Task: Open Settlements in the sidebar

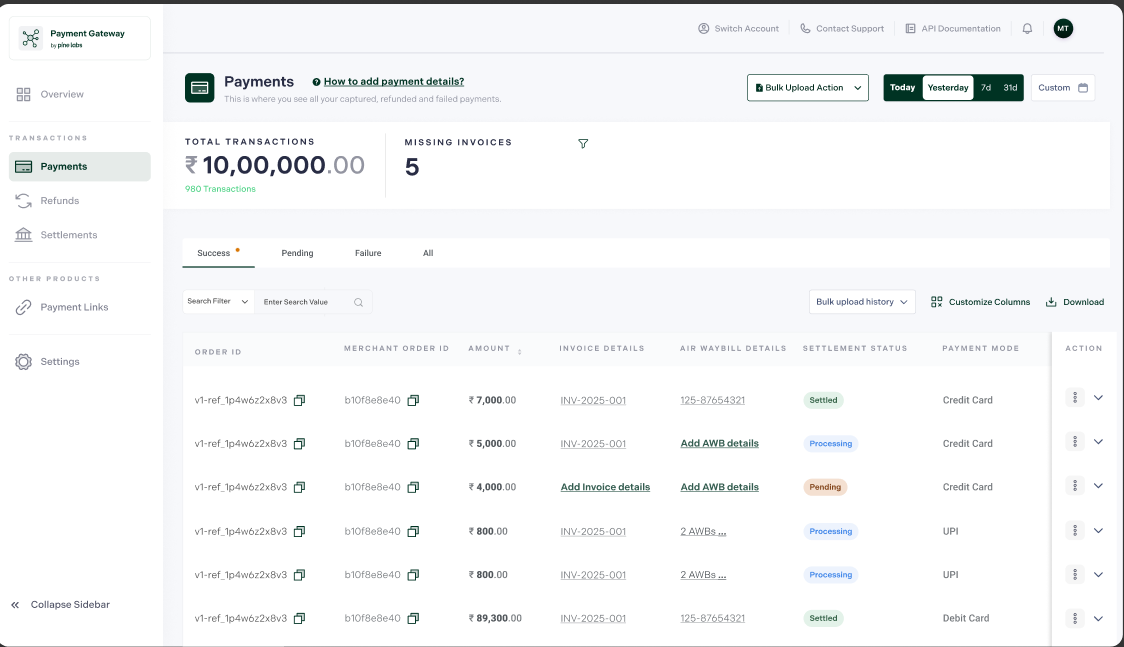Action: 80,235
